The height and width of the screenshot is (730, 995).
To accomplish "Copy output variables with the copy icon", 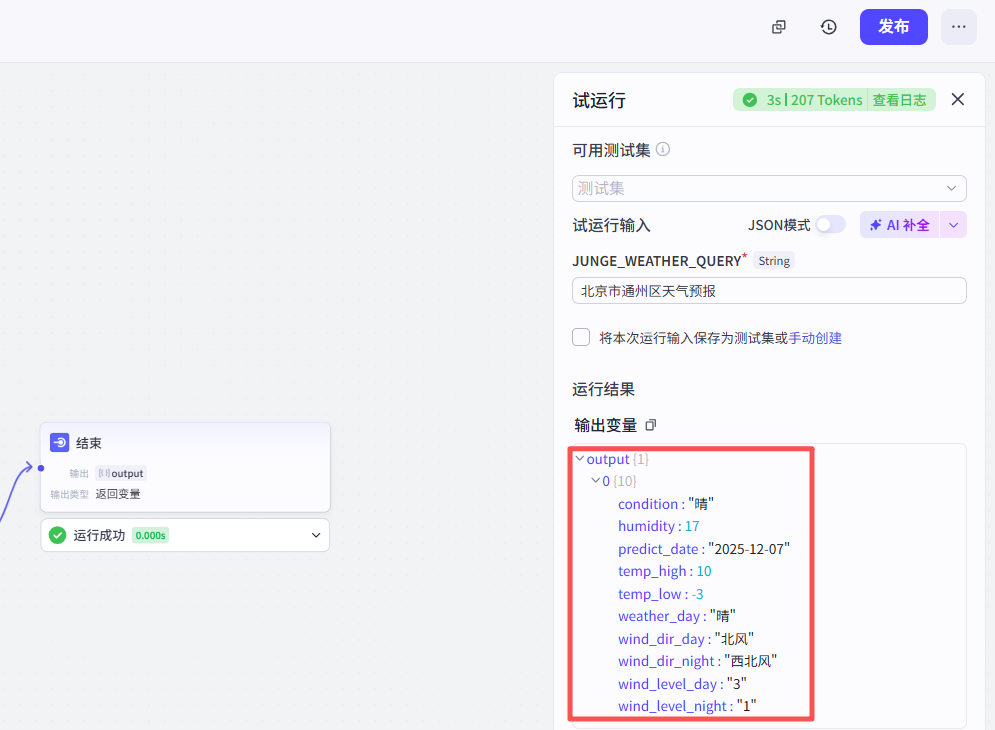I will point(650,425).
